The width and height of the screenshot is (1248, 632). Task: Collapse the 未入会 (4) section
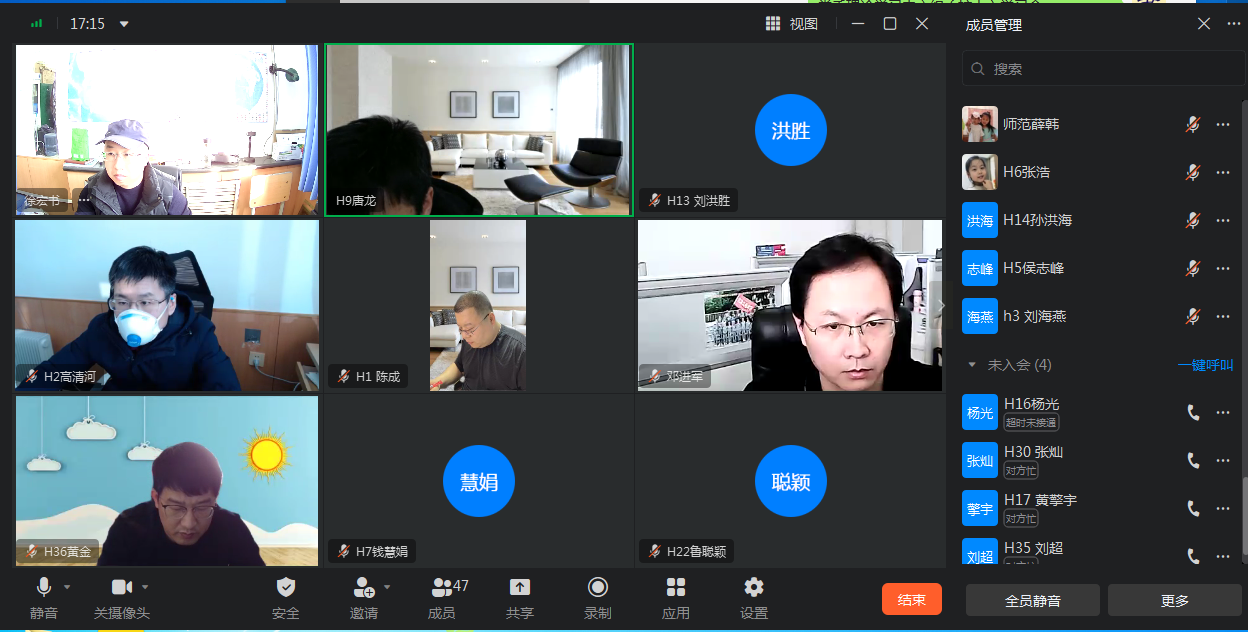[971, 365]
